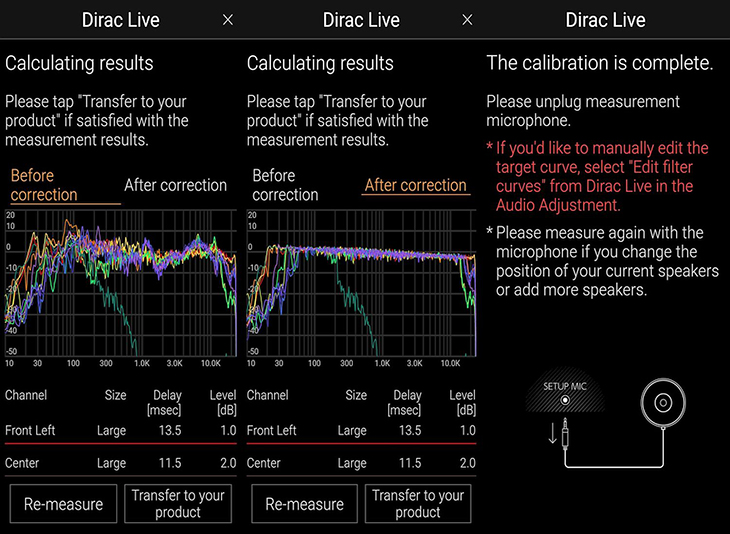Screen dimensions: 730x534
Task: Select Front Left row in first panel
Action: click(121, 431)
